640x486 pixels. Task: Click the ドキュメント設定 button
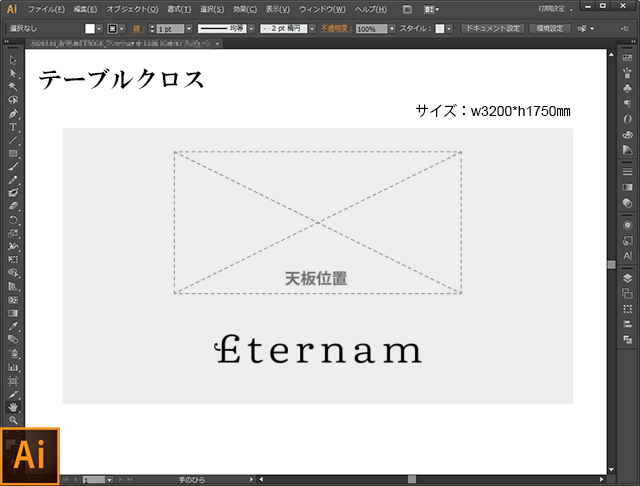coord(492,29)
